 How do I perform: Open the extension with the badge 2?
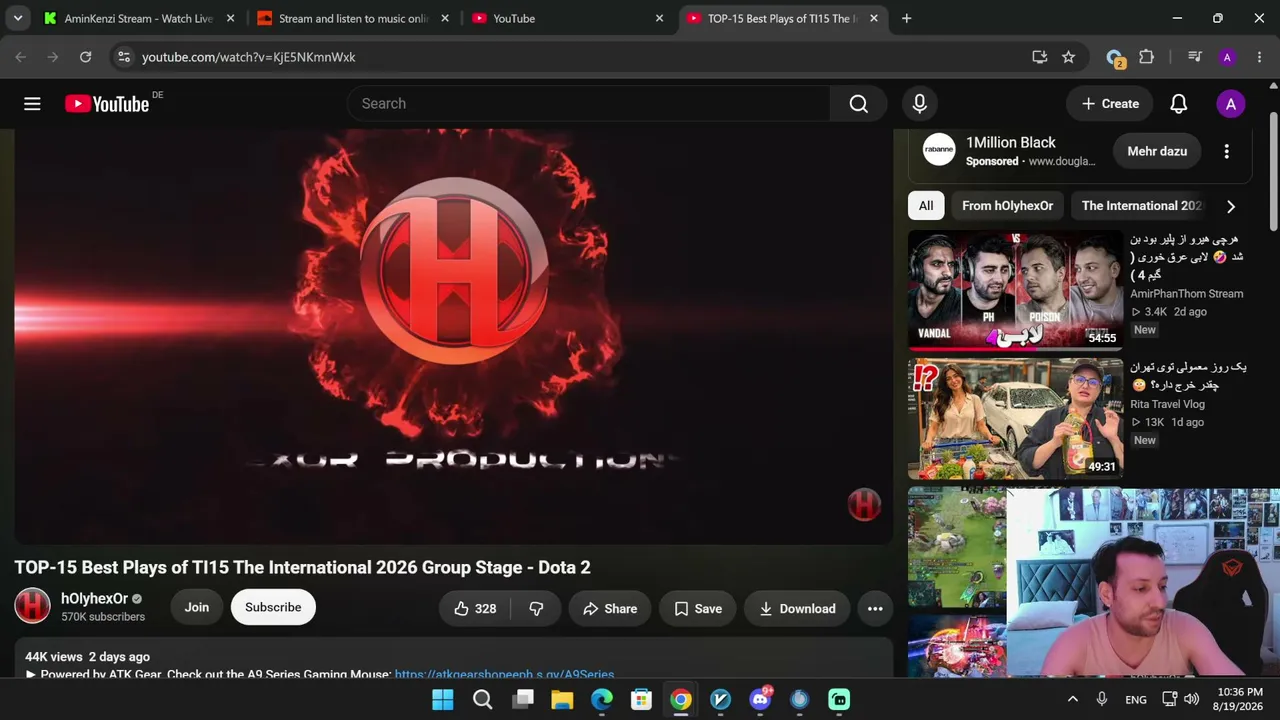pos(1115,58)
